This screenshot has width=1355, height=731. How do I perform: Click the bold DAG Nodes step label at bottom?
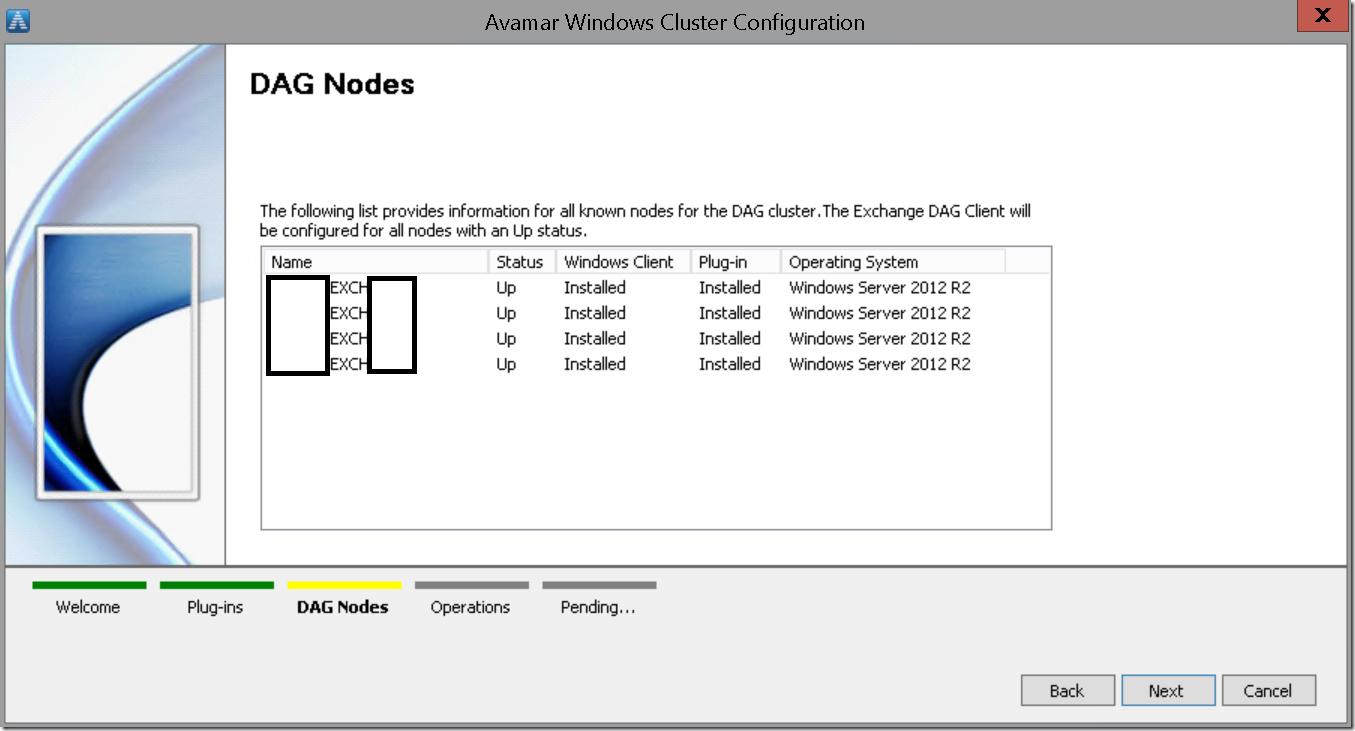click(x=343, y=607)
